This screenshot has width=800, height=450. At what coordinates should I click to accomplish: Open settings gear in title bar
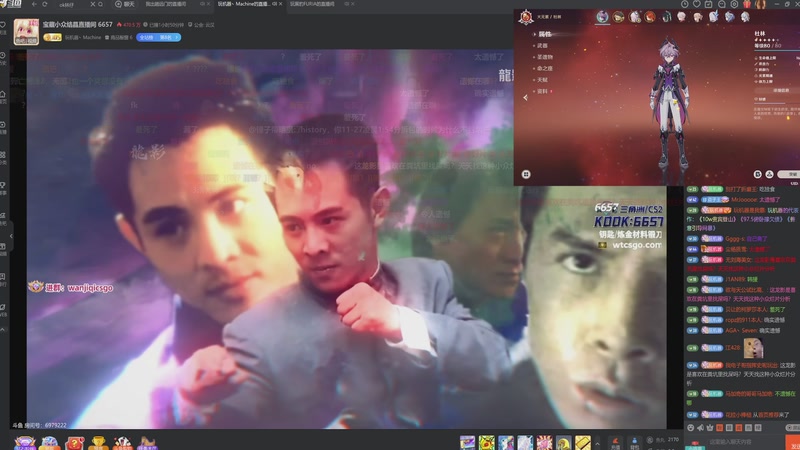[x=734, y=4]
